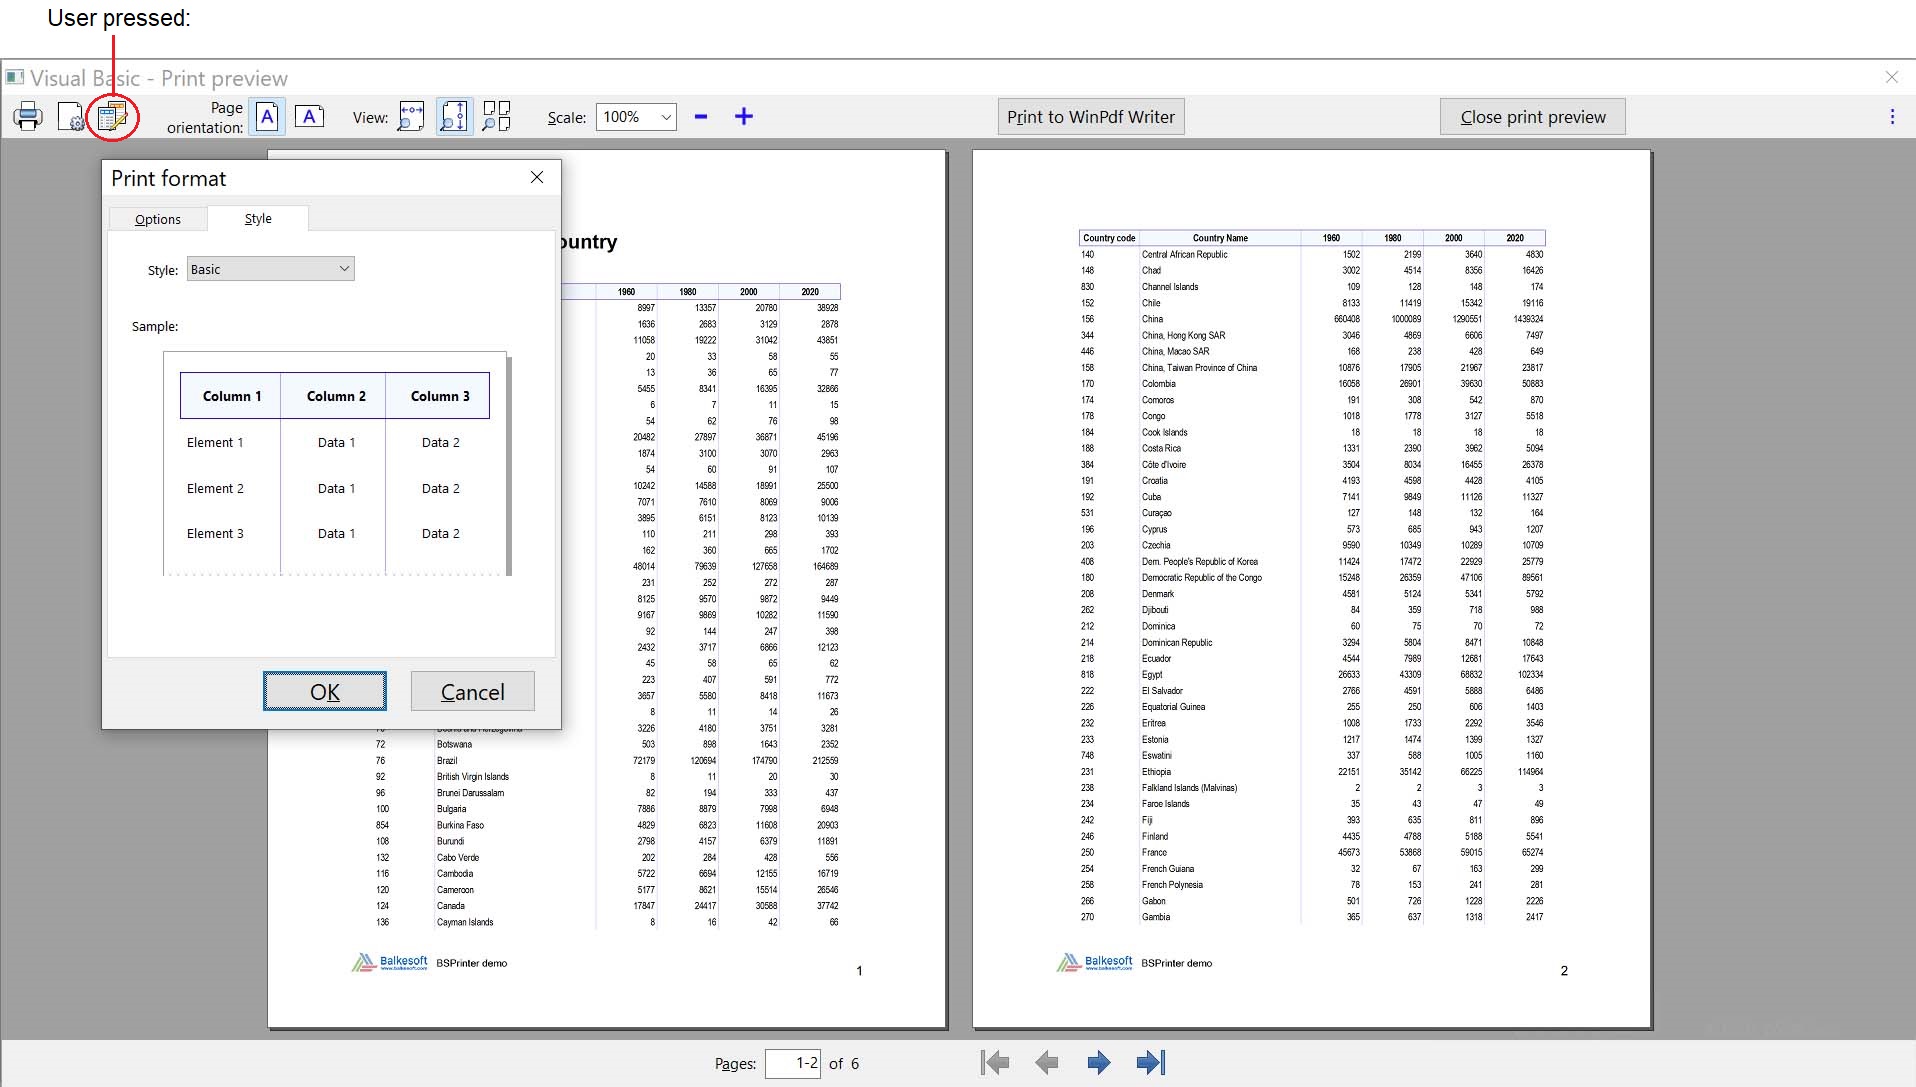Set view to fit page width
Screen dimensions: 1916x1087
coord(411,117)
